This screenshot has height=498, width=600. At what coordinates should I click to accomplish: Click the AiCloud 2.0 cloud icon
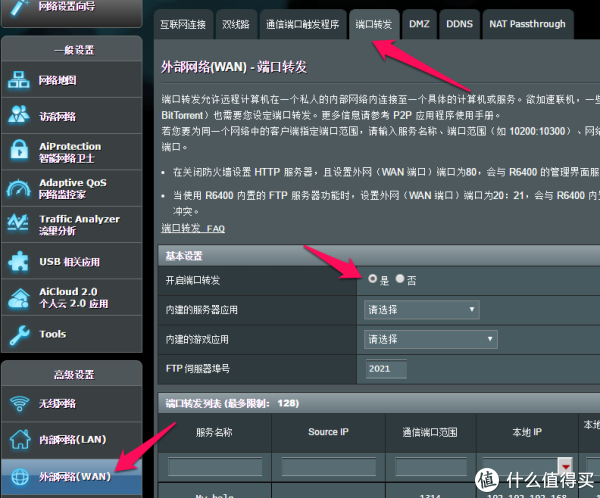[x=19, y=297]
